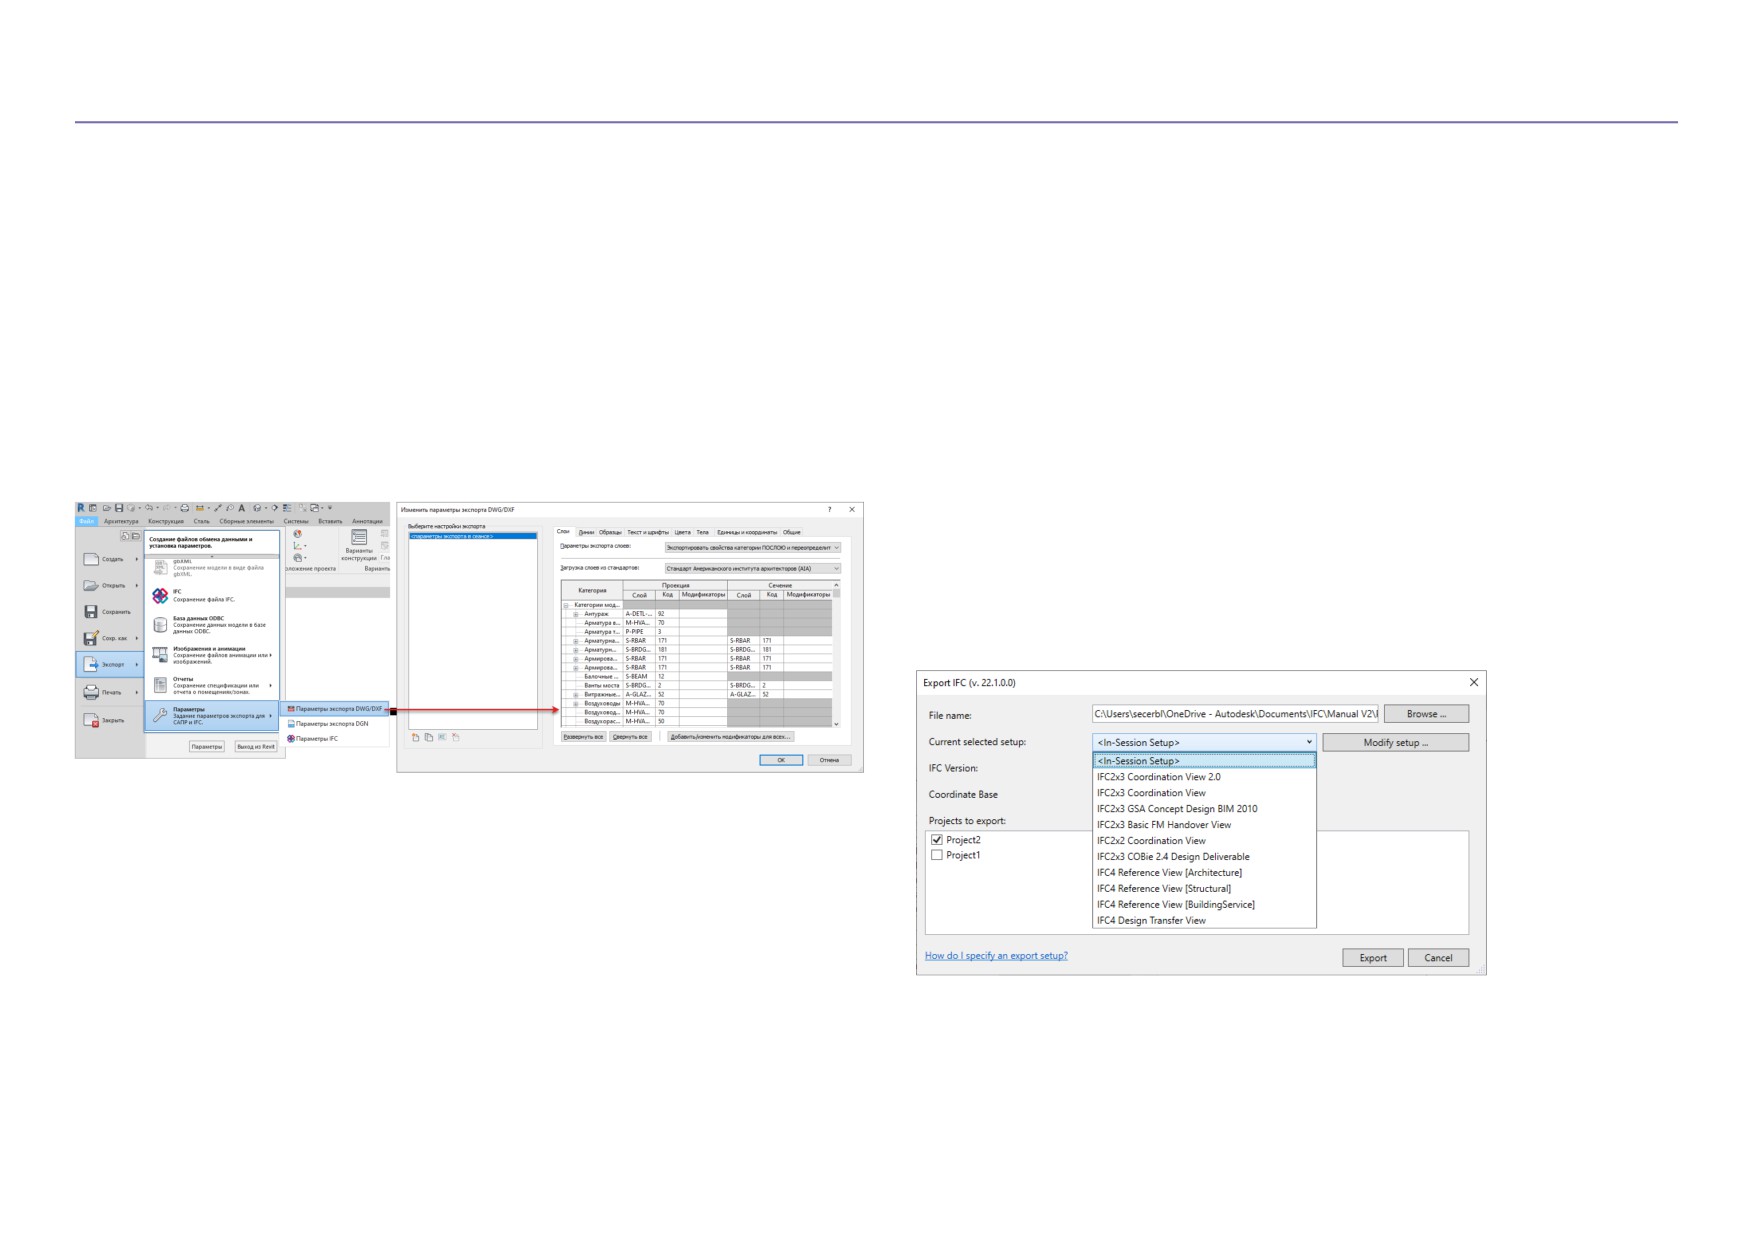This screenshot has width=1752, height=1239.
Task: Click the Открыть folder icon
Action: tap(91, 585)
